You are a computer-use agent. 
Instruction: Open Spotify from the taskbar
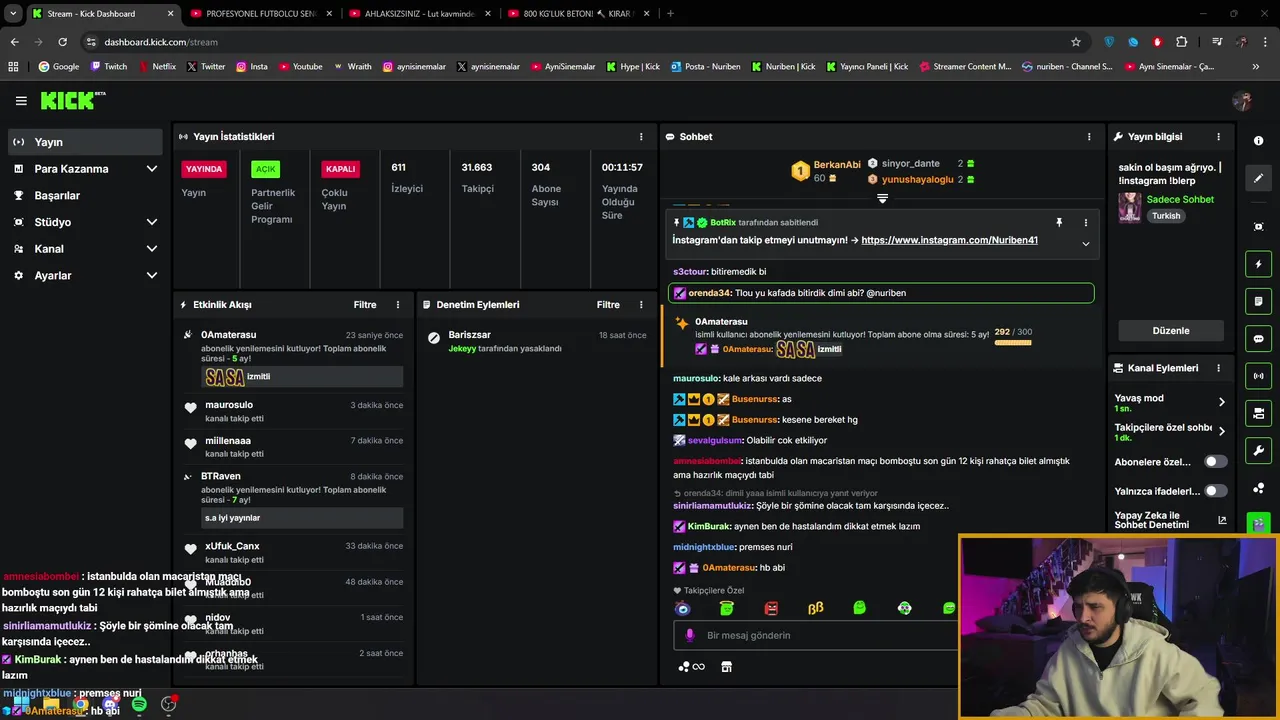click(x=139, y=704)
